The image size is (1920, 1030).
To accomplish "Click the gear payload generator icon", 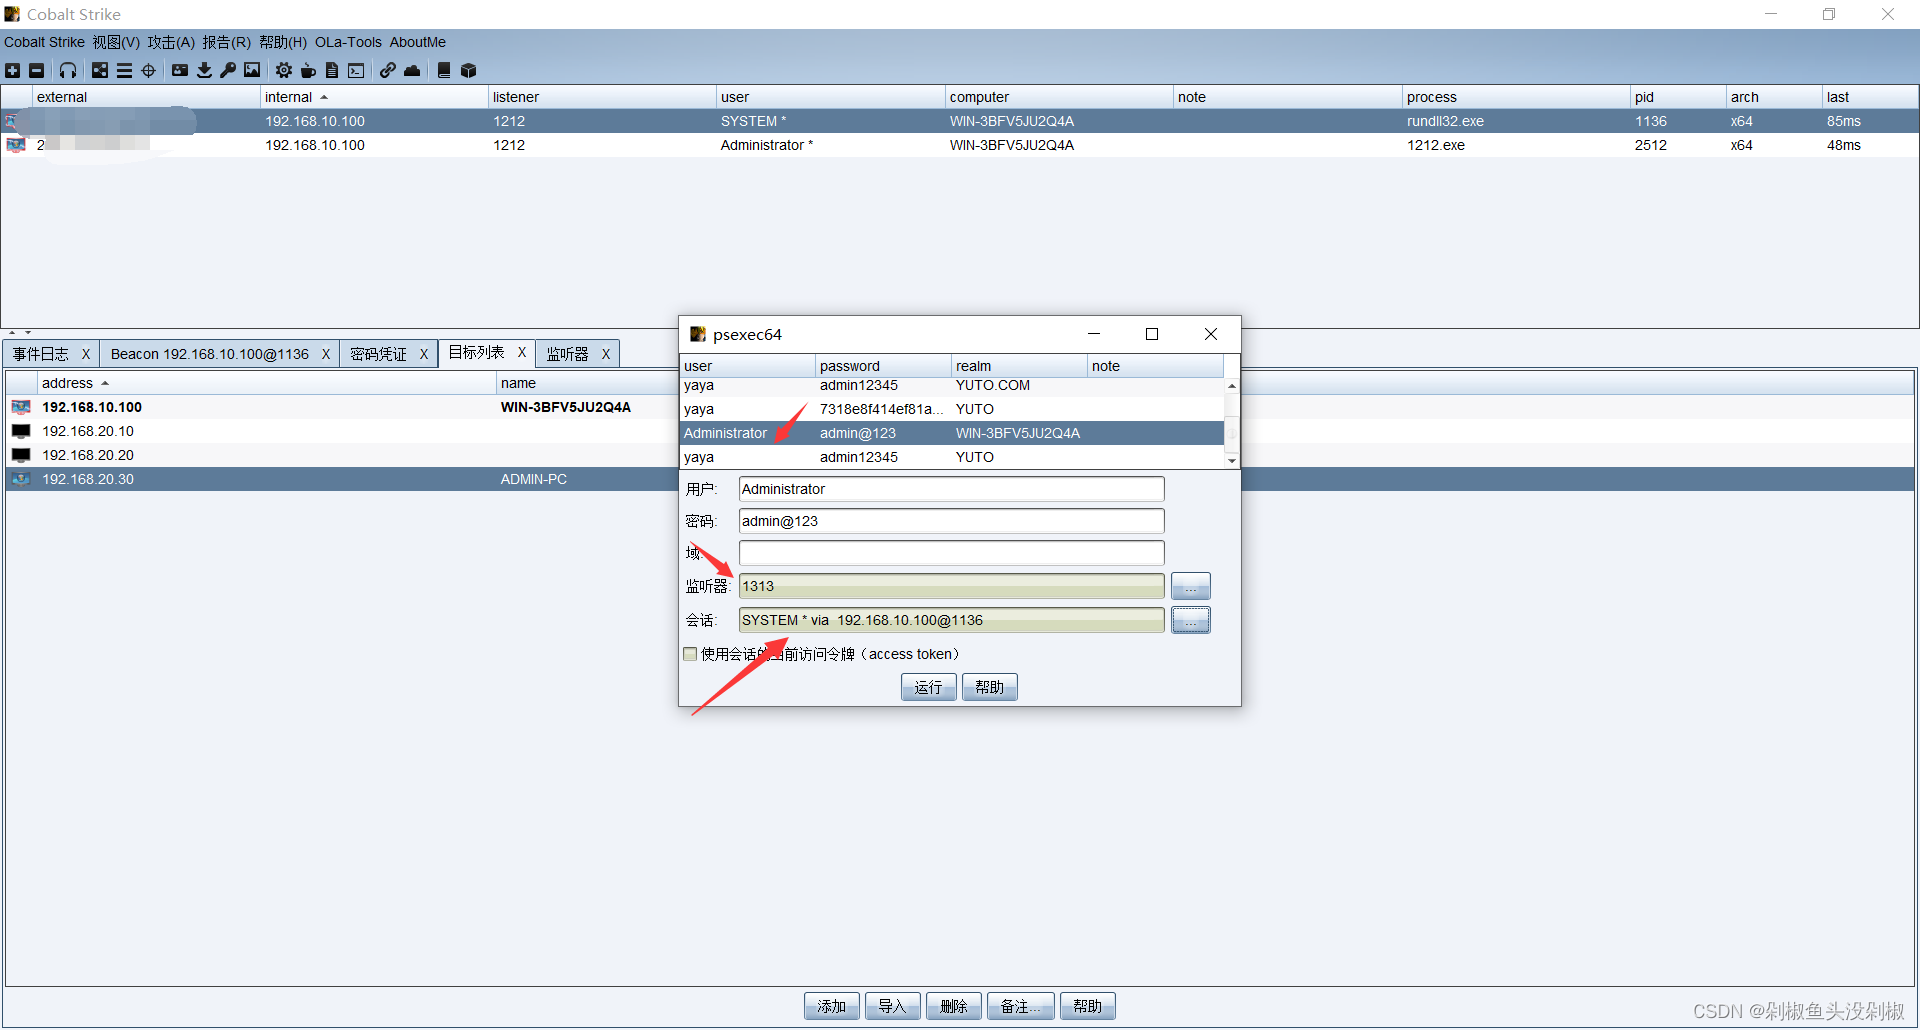I will (284, 70).
